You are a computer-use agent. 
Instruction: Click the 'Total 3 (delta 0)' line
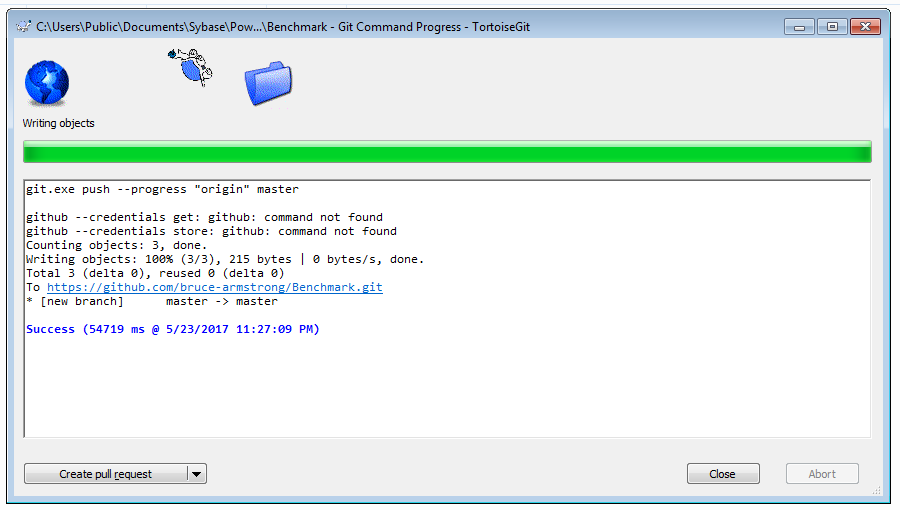[155, 273]
